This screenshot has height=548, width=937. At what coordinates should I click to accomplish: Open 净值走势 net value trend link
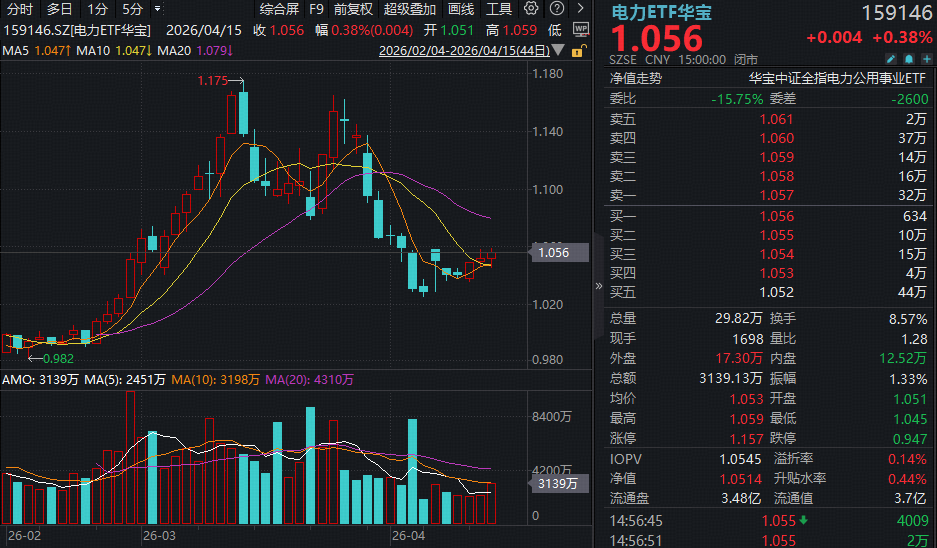tap(636, 77)
